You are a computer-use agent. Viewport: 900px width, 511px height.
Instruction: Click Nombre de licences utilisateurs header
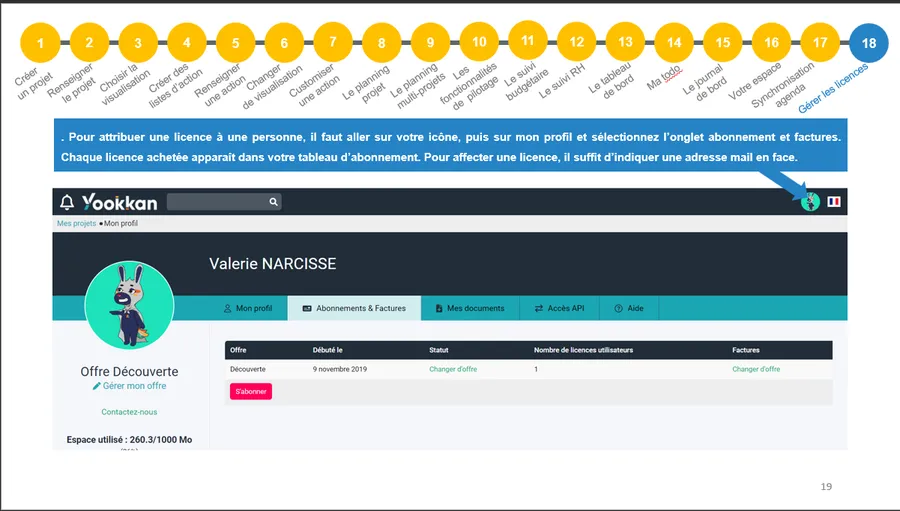point(584,350)
